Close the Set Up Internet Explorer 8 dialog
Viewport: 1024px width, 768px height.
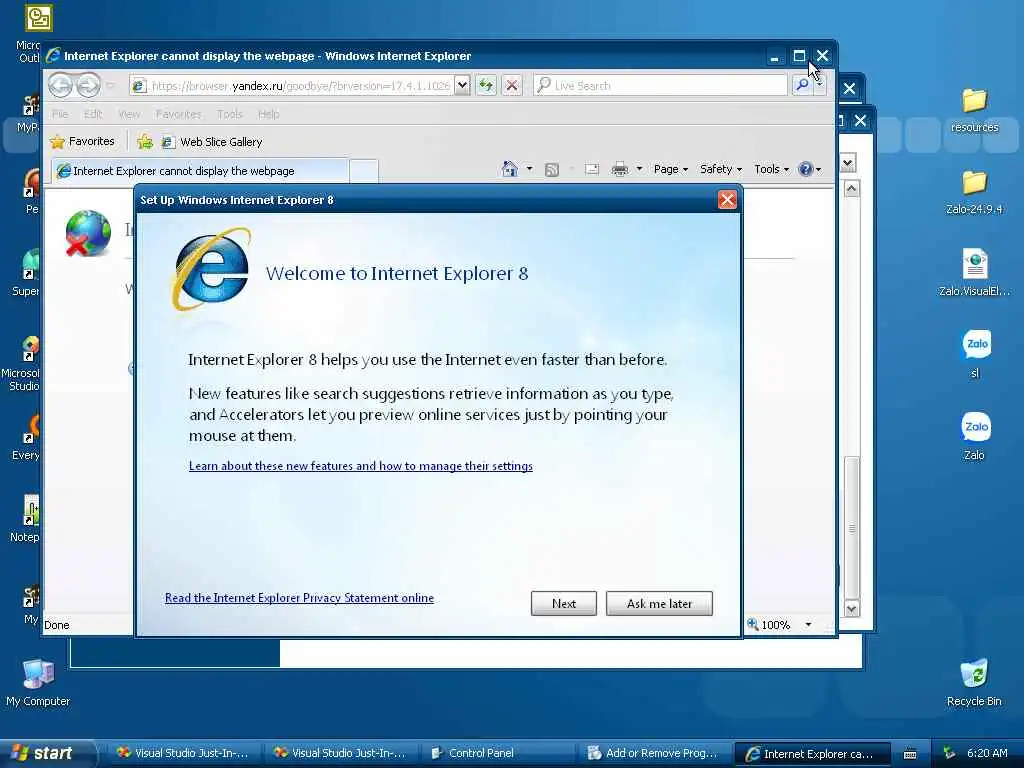point(727,200)
